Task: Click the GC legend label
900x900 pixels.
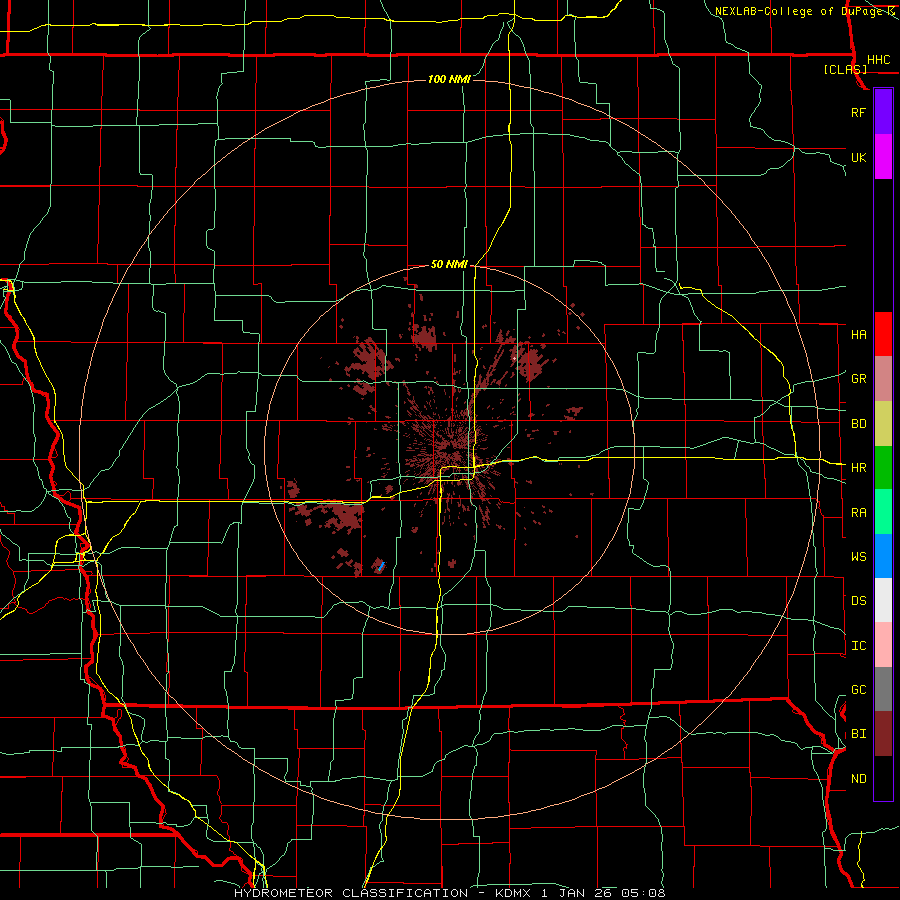Action: pyautogui.click(x=859, y=690)
